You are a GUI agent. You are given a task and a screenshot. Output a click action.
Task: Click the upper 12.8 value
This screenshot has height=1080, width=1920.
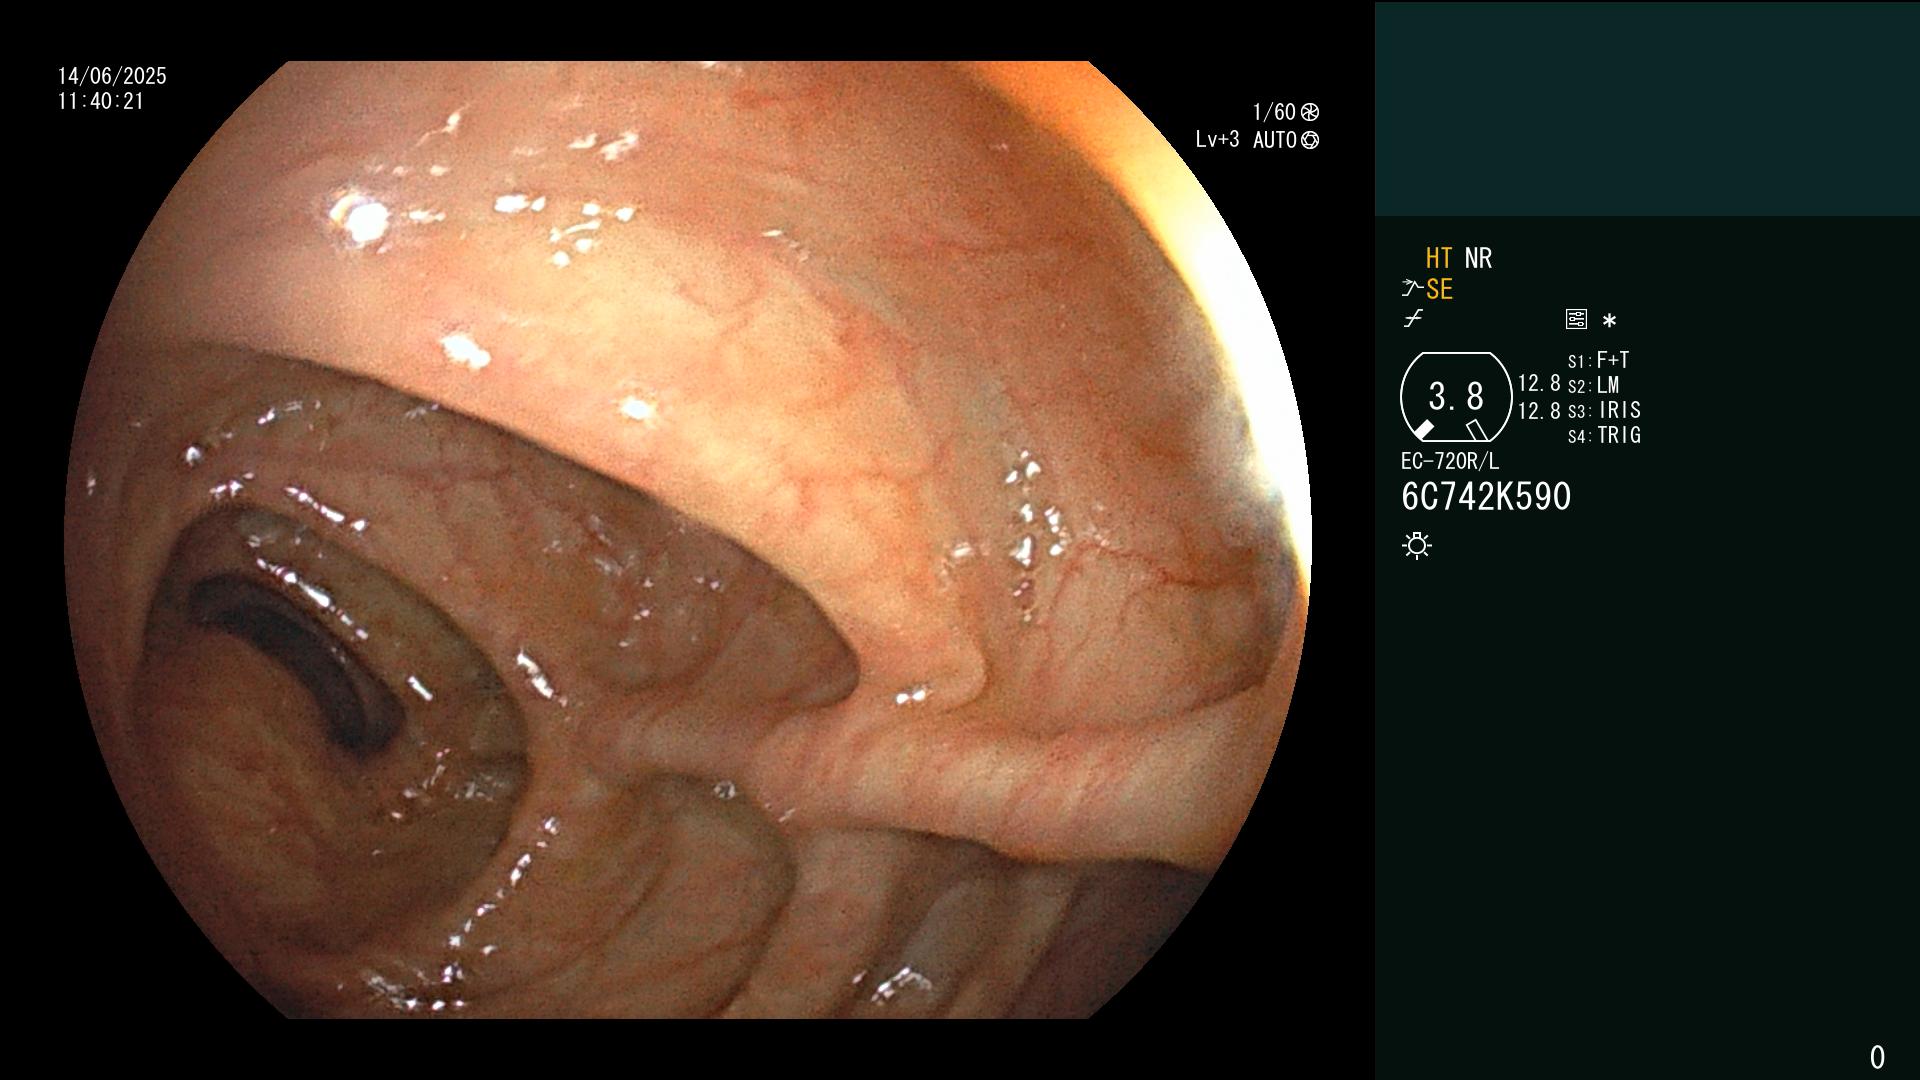click(x=1539, y=383)
